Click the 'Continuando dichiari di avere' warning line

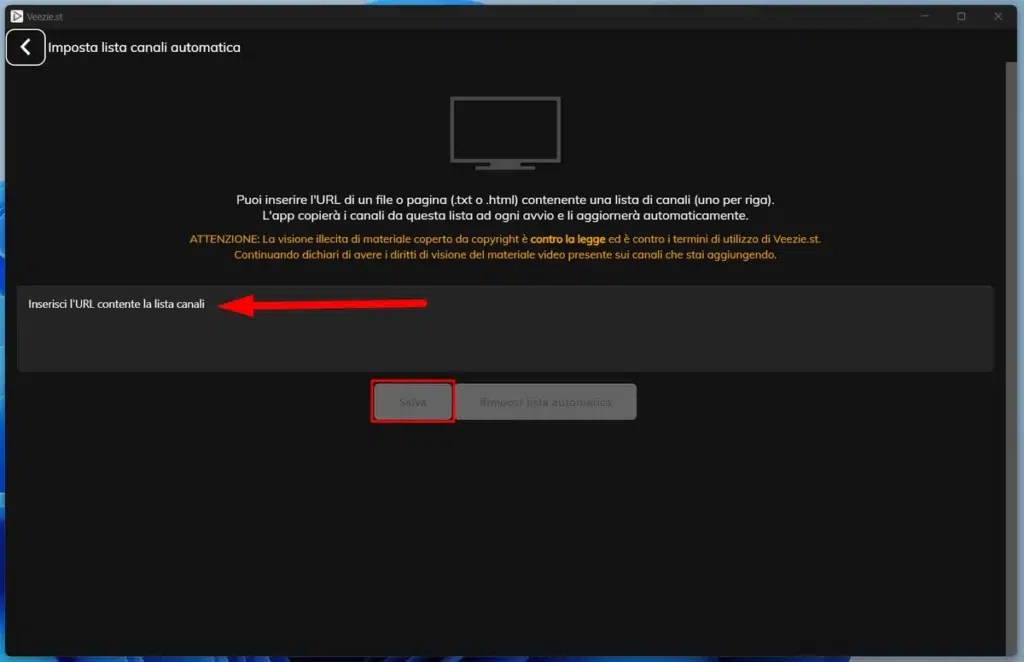505,255
